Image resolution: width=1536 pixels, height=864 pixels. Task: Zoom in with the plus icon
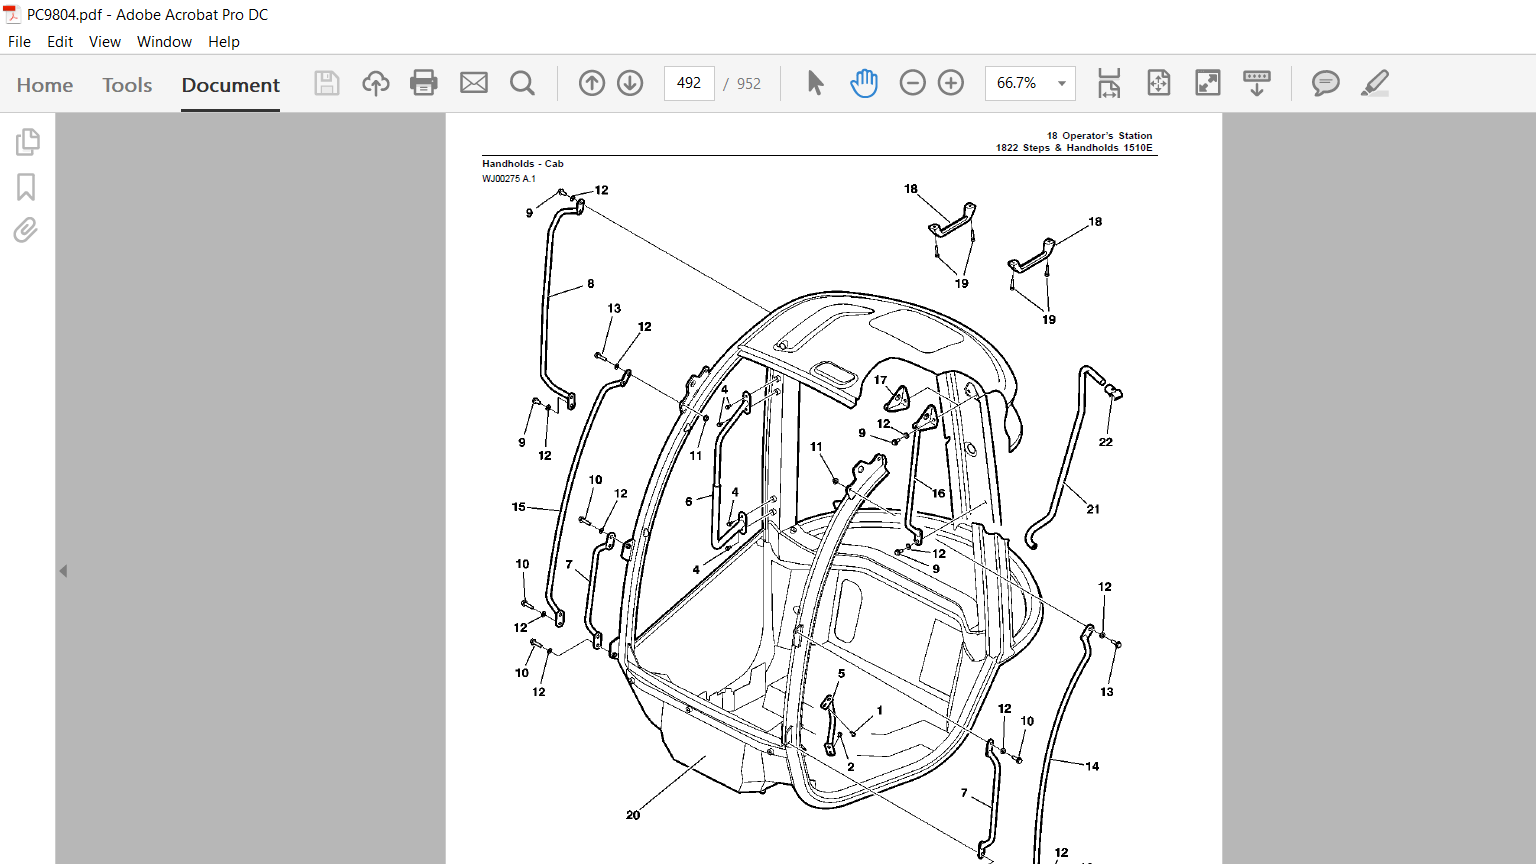(951, 83)
